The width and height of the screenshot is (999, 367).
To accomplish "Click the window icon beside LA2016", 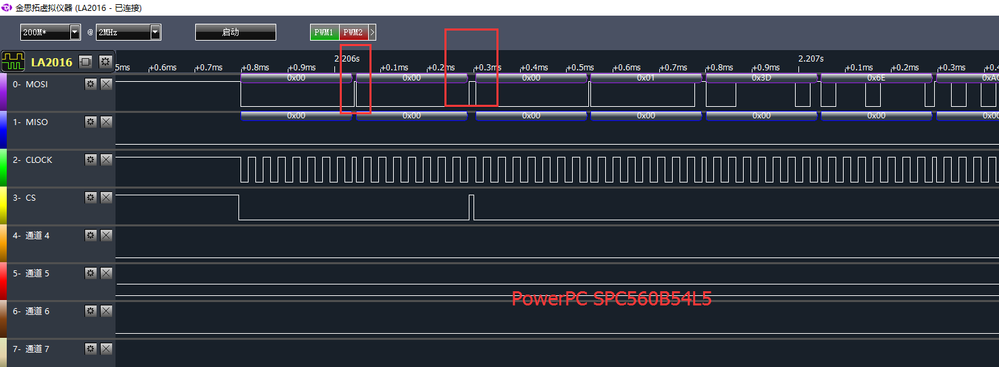I will 85,62.
